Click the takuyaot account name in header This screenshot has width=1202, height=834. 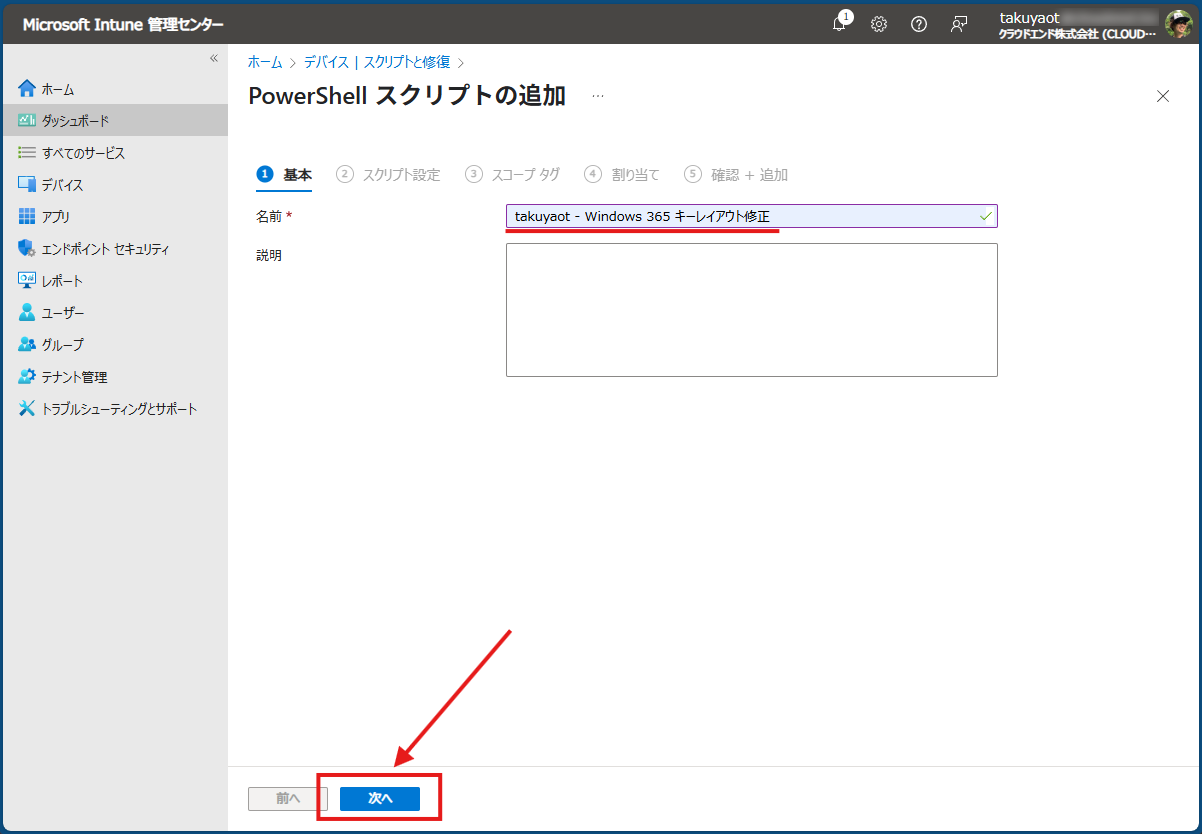pos(1029,18)
